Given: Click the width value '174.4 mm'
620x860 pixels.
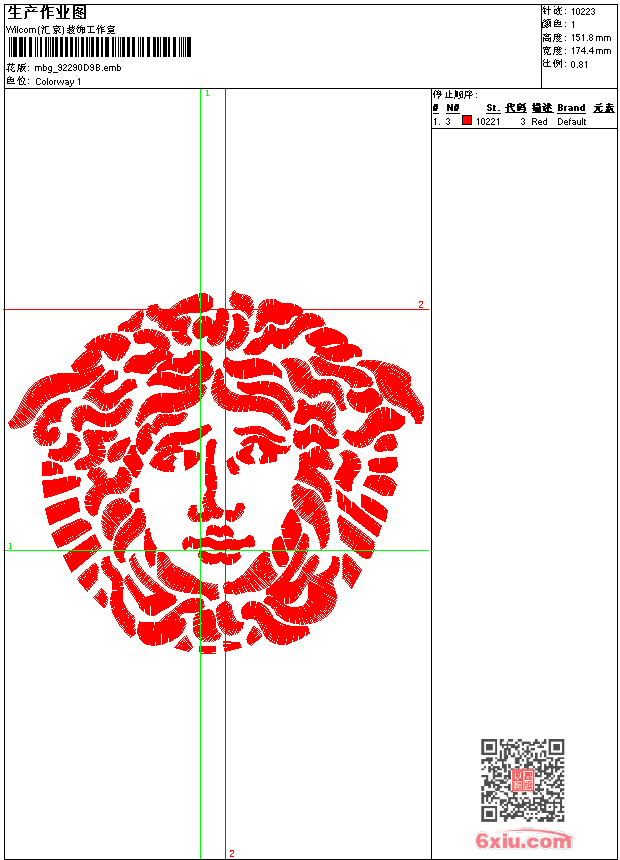Looking at the screenshot, I should [591, 51].
